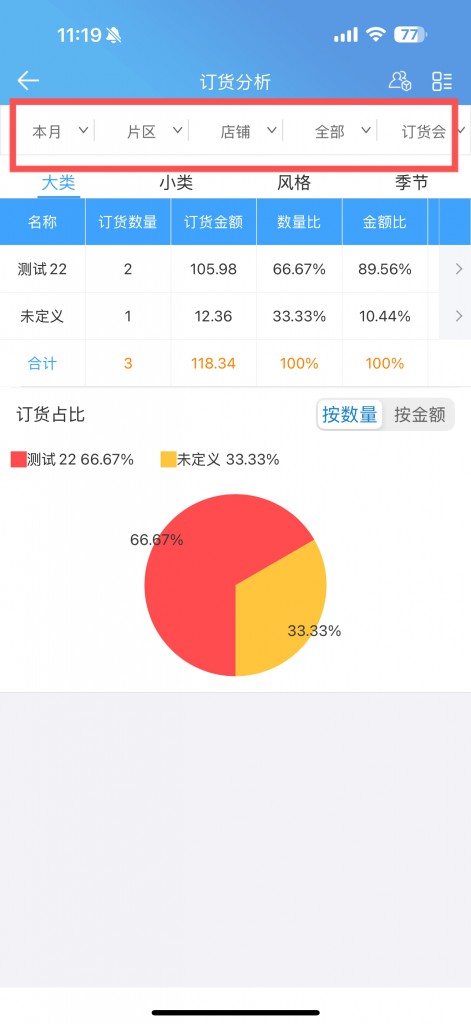Tap the back arrow icon
Image resolution: width=471 pixels, height=1024 pixels.
28,80
